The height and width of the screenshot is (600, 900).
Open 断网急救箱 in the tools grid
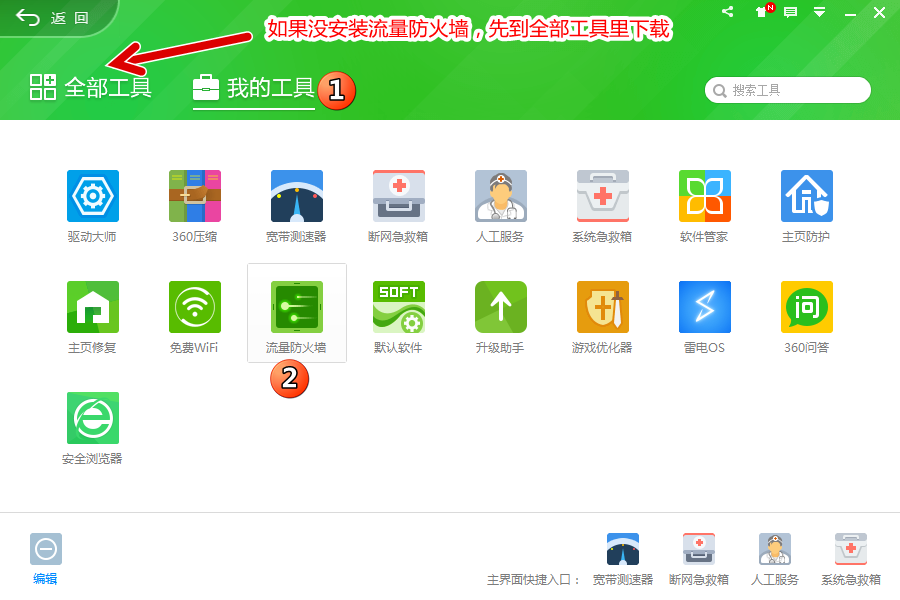pyautogui.click(x=399, y=196)
